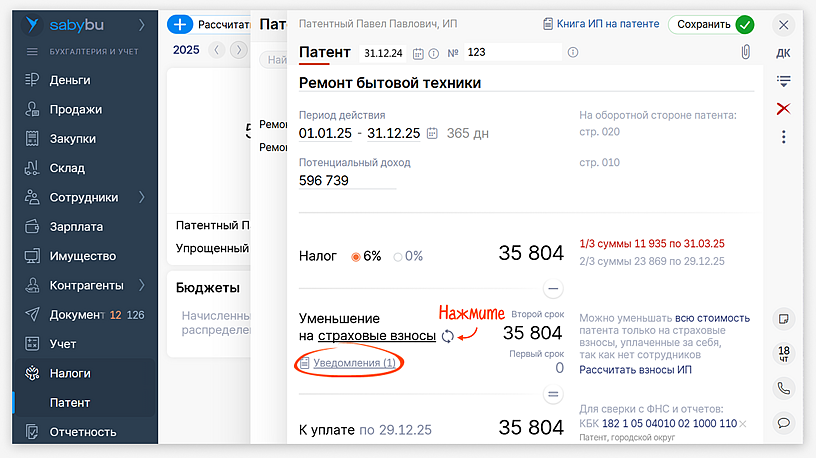Click the Сохранить button

711,25
